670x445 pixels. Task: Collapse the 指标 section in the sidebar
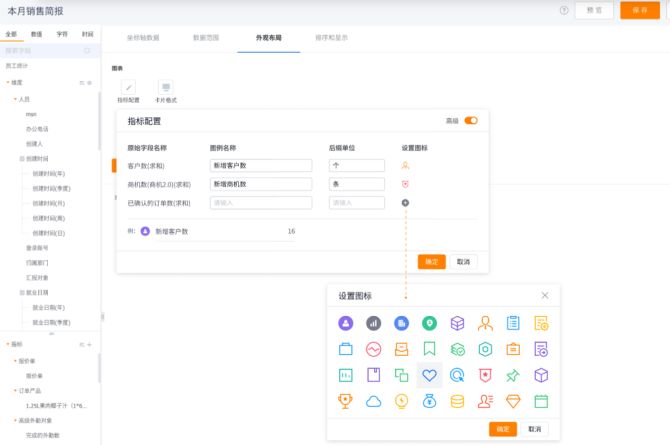point(8,344)
